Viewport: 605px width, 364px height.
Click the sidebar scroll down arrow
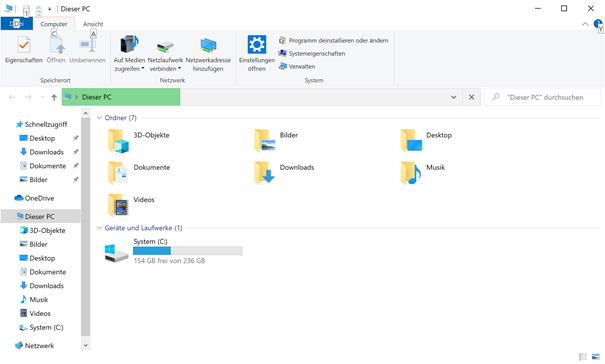(x=86, y=345)
